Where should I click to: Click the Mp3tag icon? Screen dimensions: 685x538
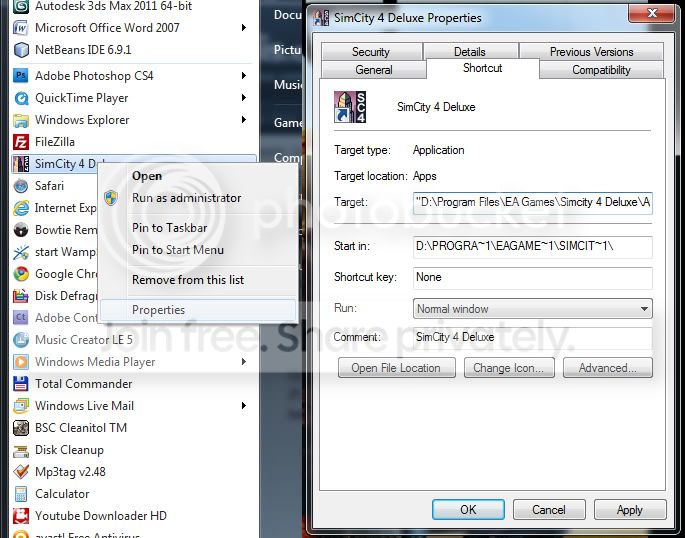[x=21, y=472]
